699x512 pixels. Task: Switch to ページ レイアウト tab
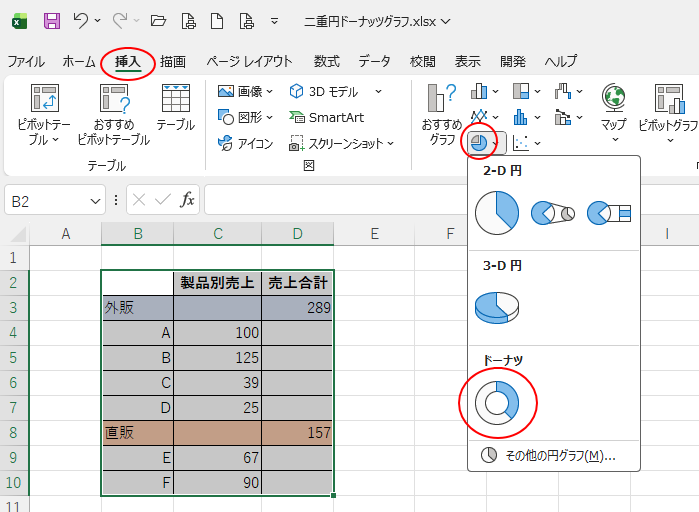(x=250, y=61)
